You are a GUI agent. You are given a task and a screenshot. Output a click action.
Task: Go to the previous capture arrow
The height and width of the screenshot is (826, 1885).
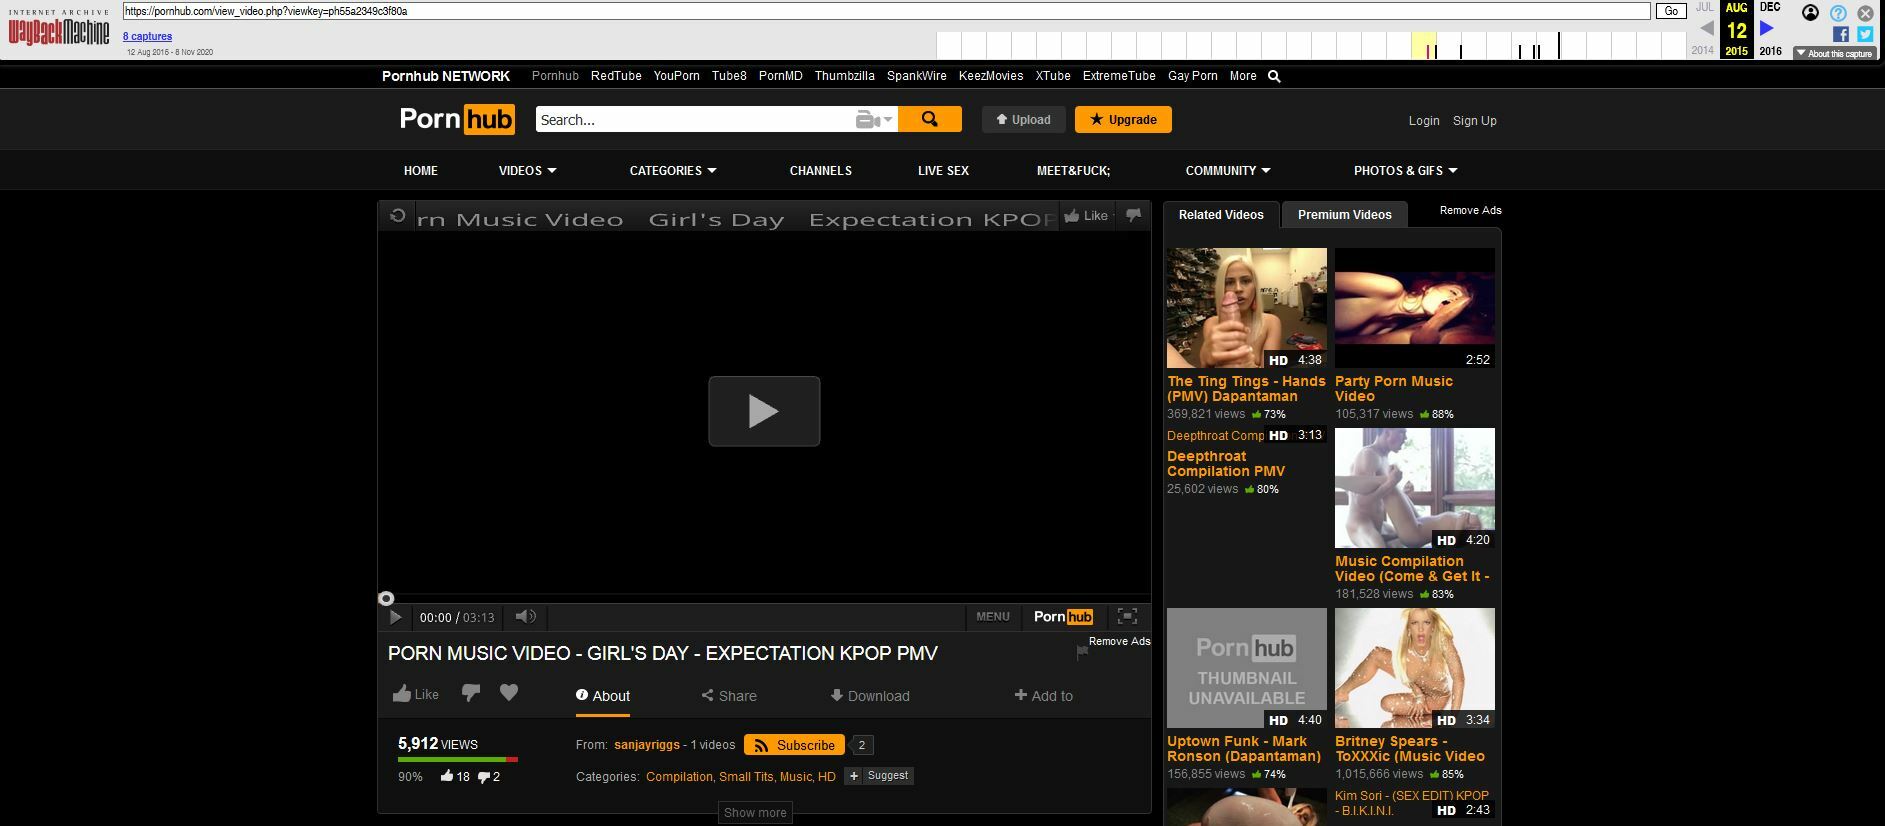[x=1706, y=29]
